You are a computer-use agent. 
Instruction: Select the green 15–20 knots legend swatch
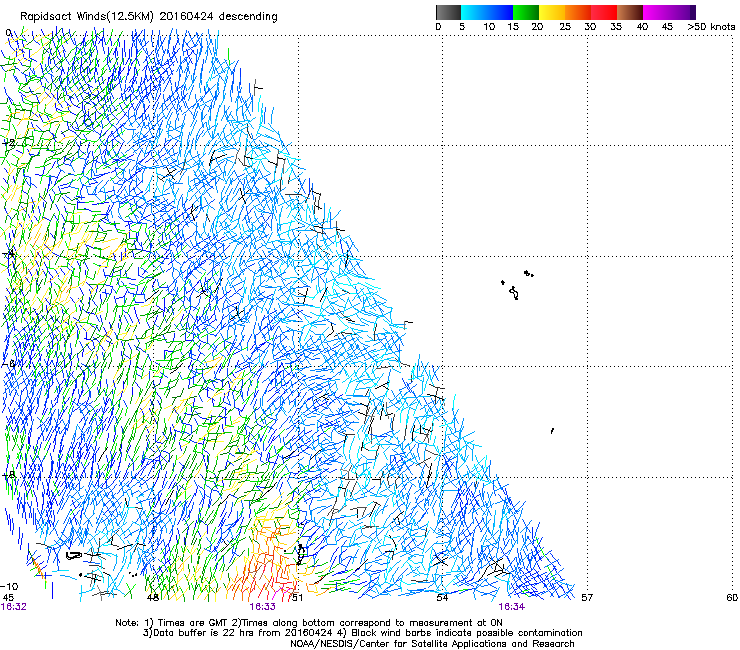tap(526, 12)
